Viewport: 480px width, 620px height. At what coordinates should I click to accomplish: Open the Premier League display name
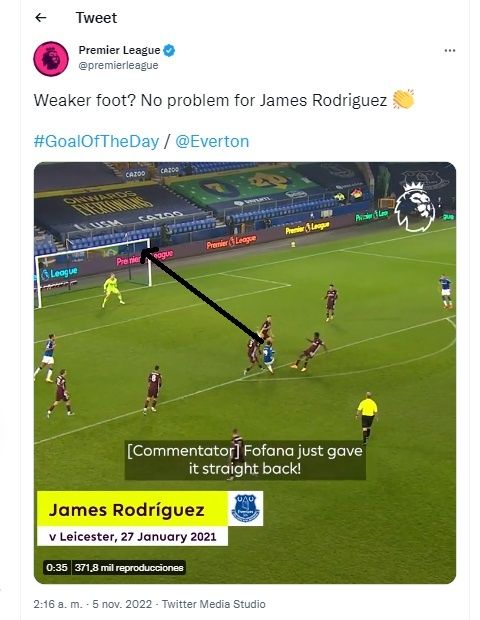point(119,50)
